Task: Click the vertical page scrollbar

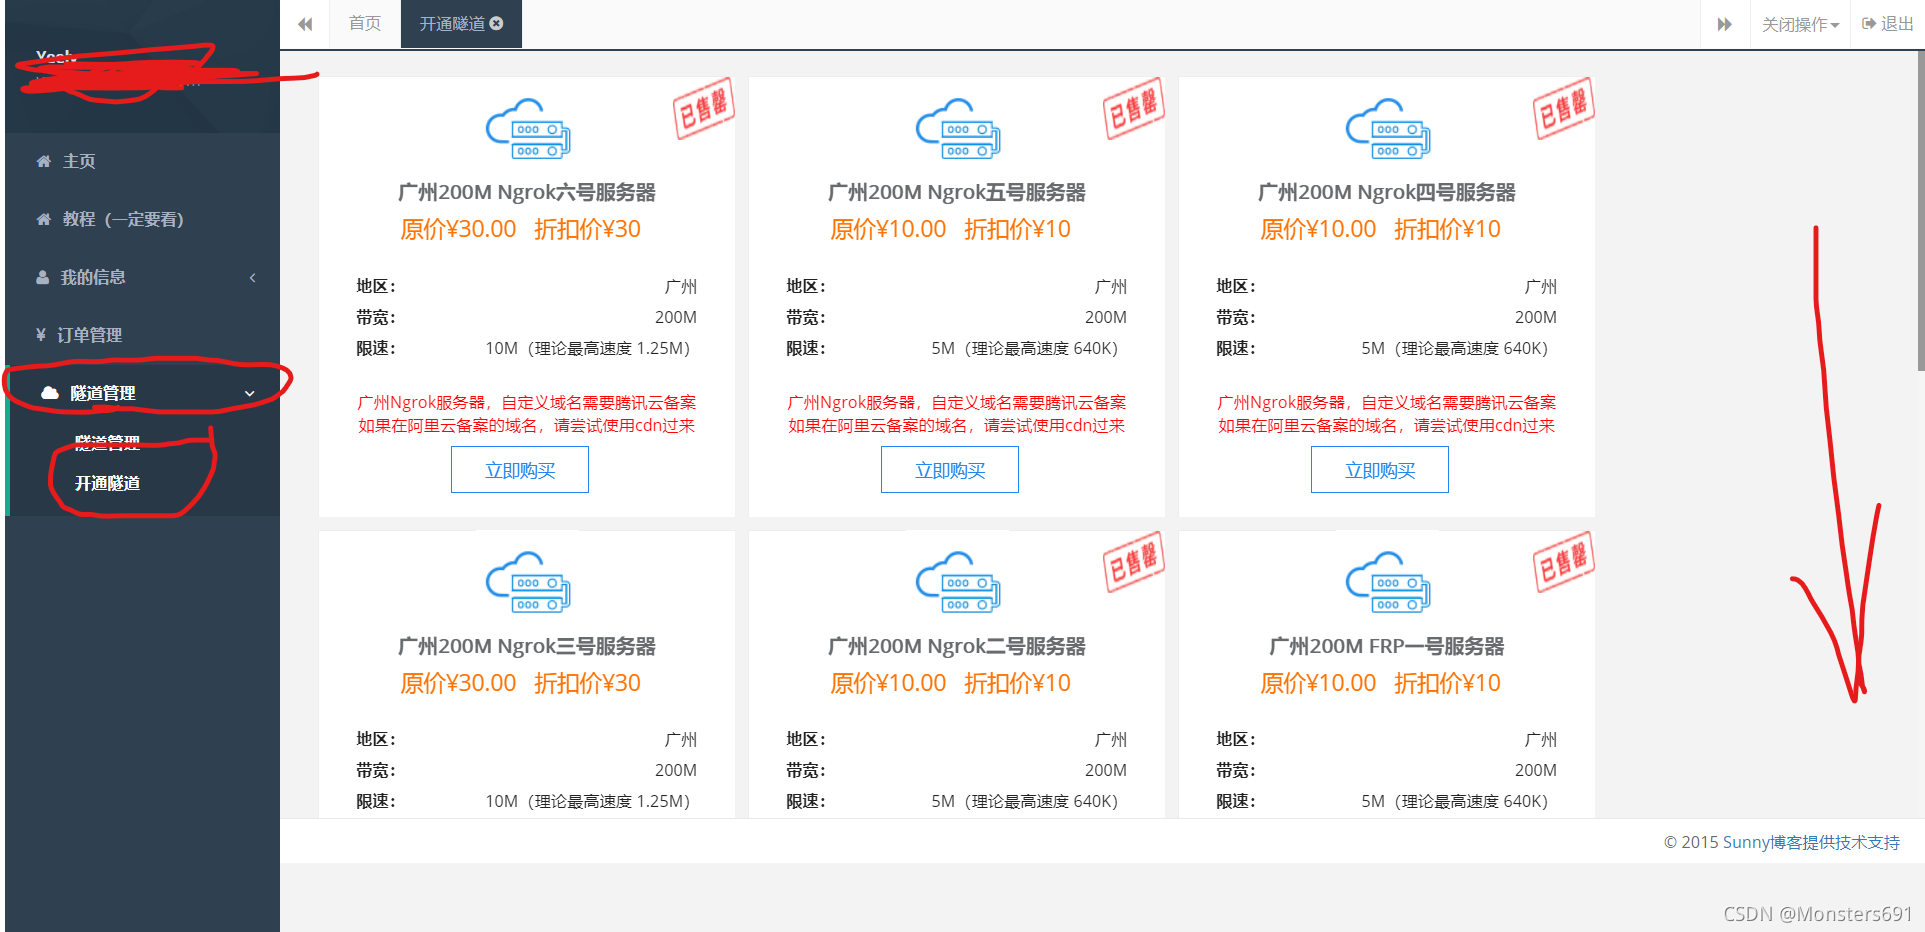Action: coord(1920,212)
